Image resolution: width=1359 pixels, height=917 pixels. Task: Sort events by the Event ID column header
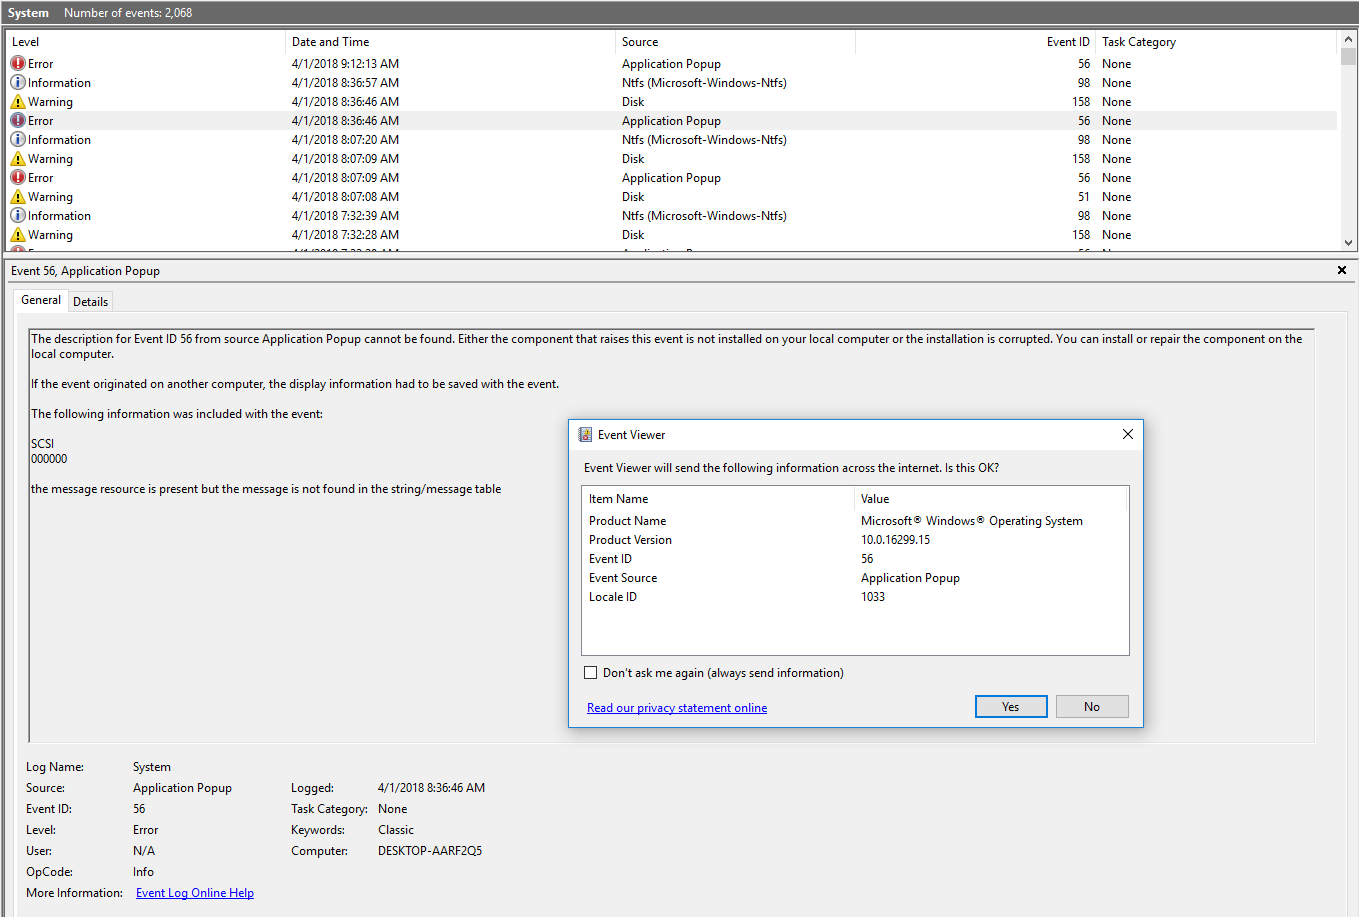coord(976,42)
